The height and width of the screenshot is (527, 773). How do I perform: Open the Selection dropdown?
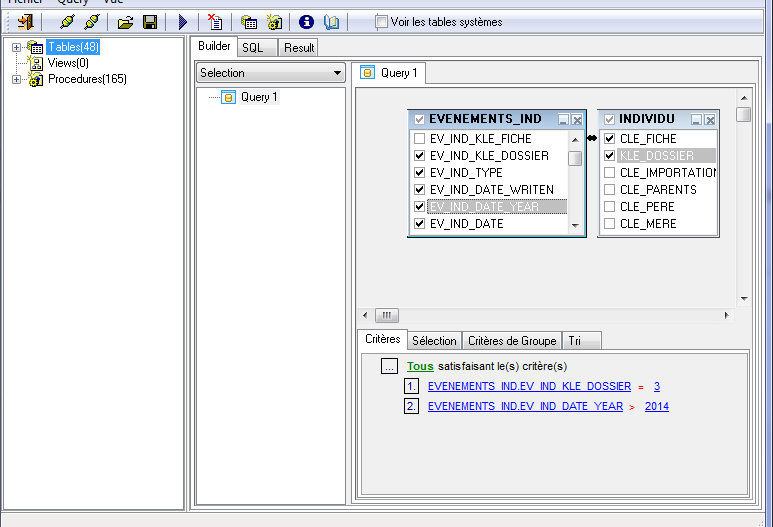coord(337,73)
